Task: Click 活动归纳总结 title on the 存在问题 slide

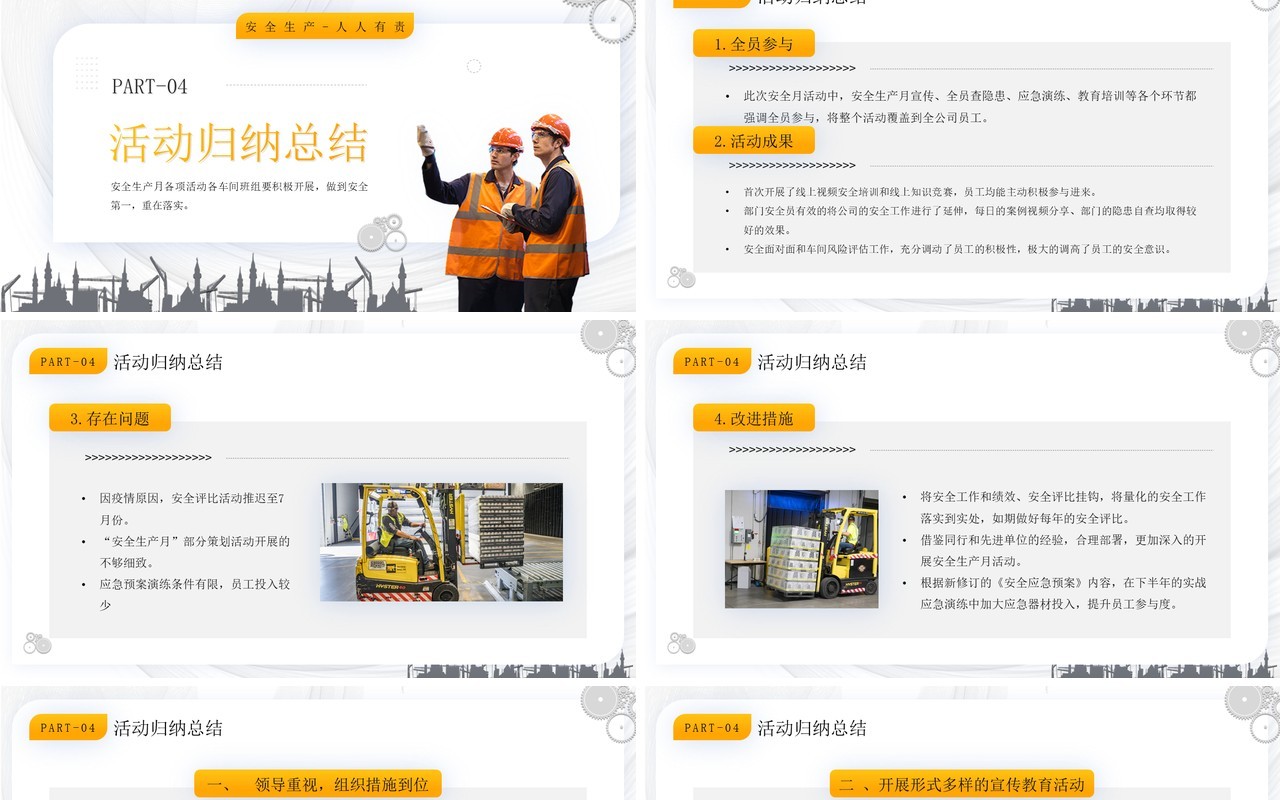Action: coord(168,362)
